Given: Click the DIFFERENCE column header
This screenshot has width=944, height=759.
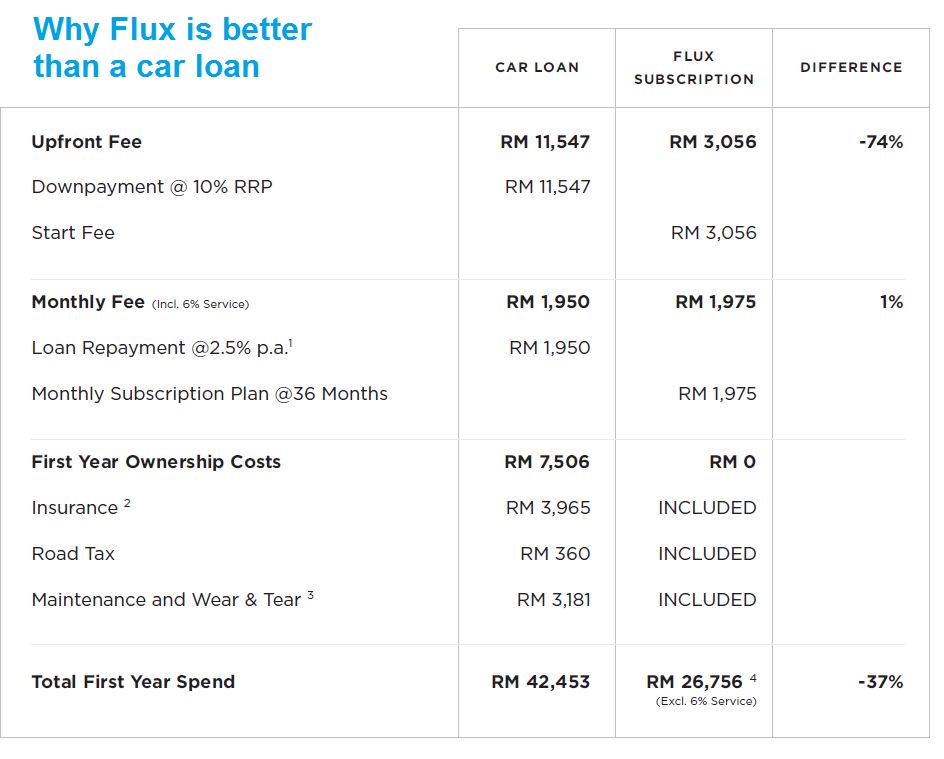Looking at the screenshot, I should 851,67.
